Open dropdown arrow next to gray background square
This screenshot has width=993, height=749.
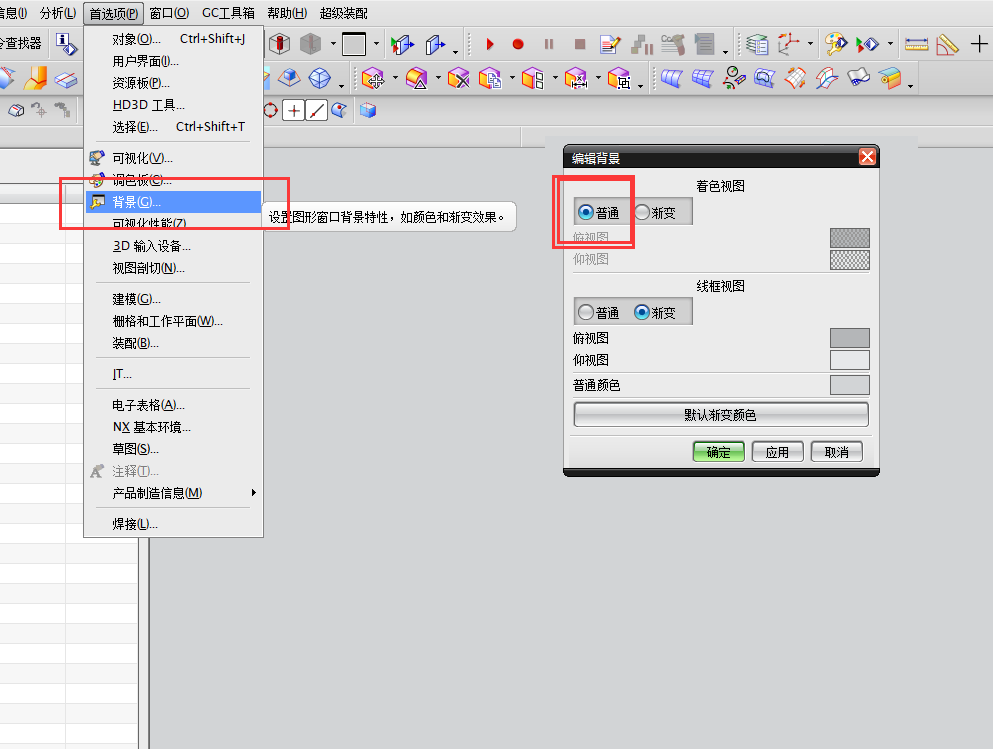pos(376,44)
